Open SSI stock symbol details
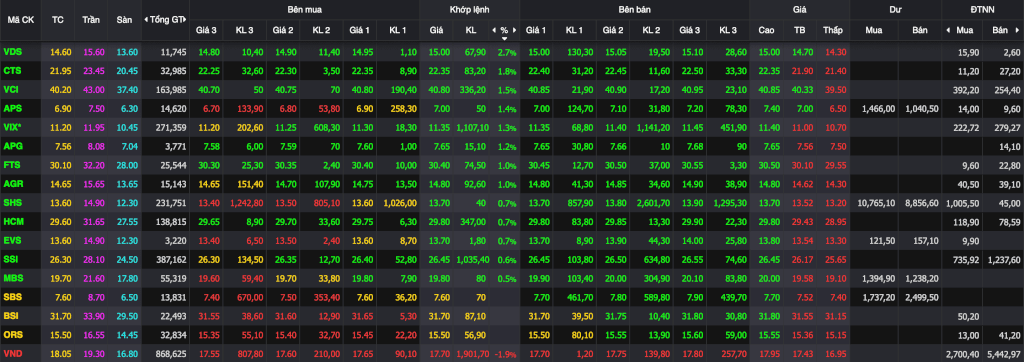1024x362 pixels. pyautogui.click(x=11, y=260)
